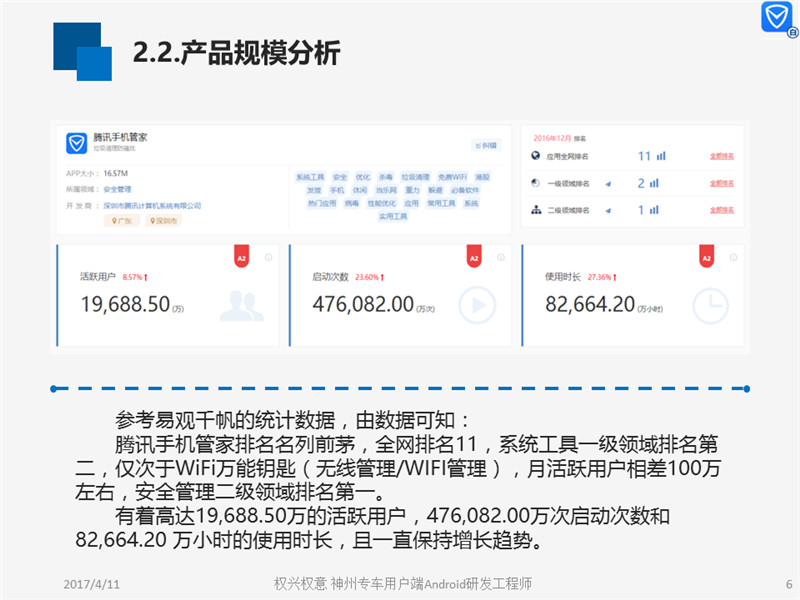
Task: Click the 8.57% growth indicator
Action: tap(135, 278)
